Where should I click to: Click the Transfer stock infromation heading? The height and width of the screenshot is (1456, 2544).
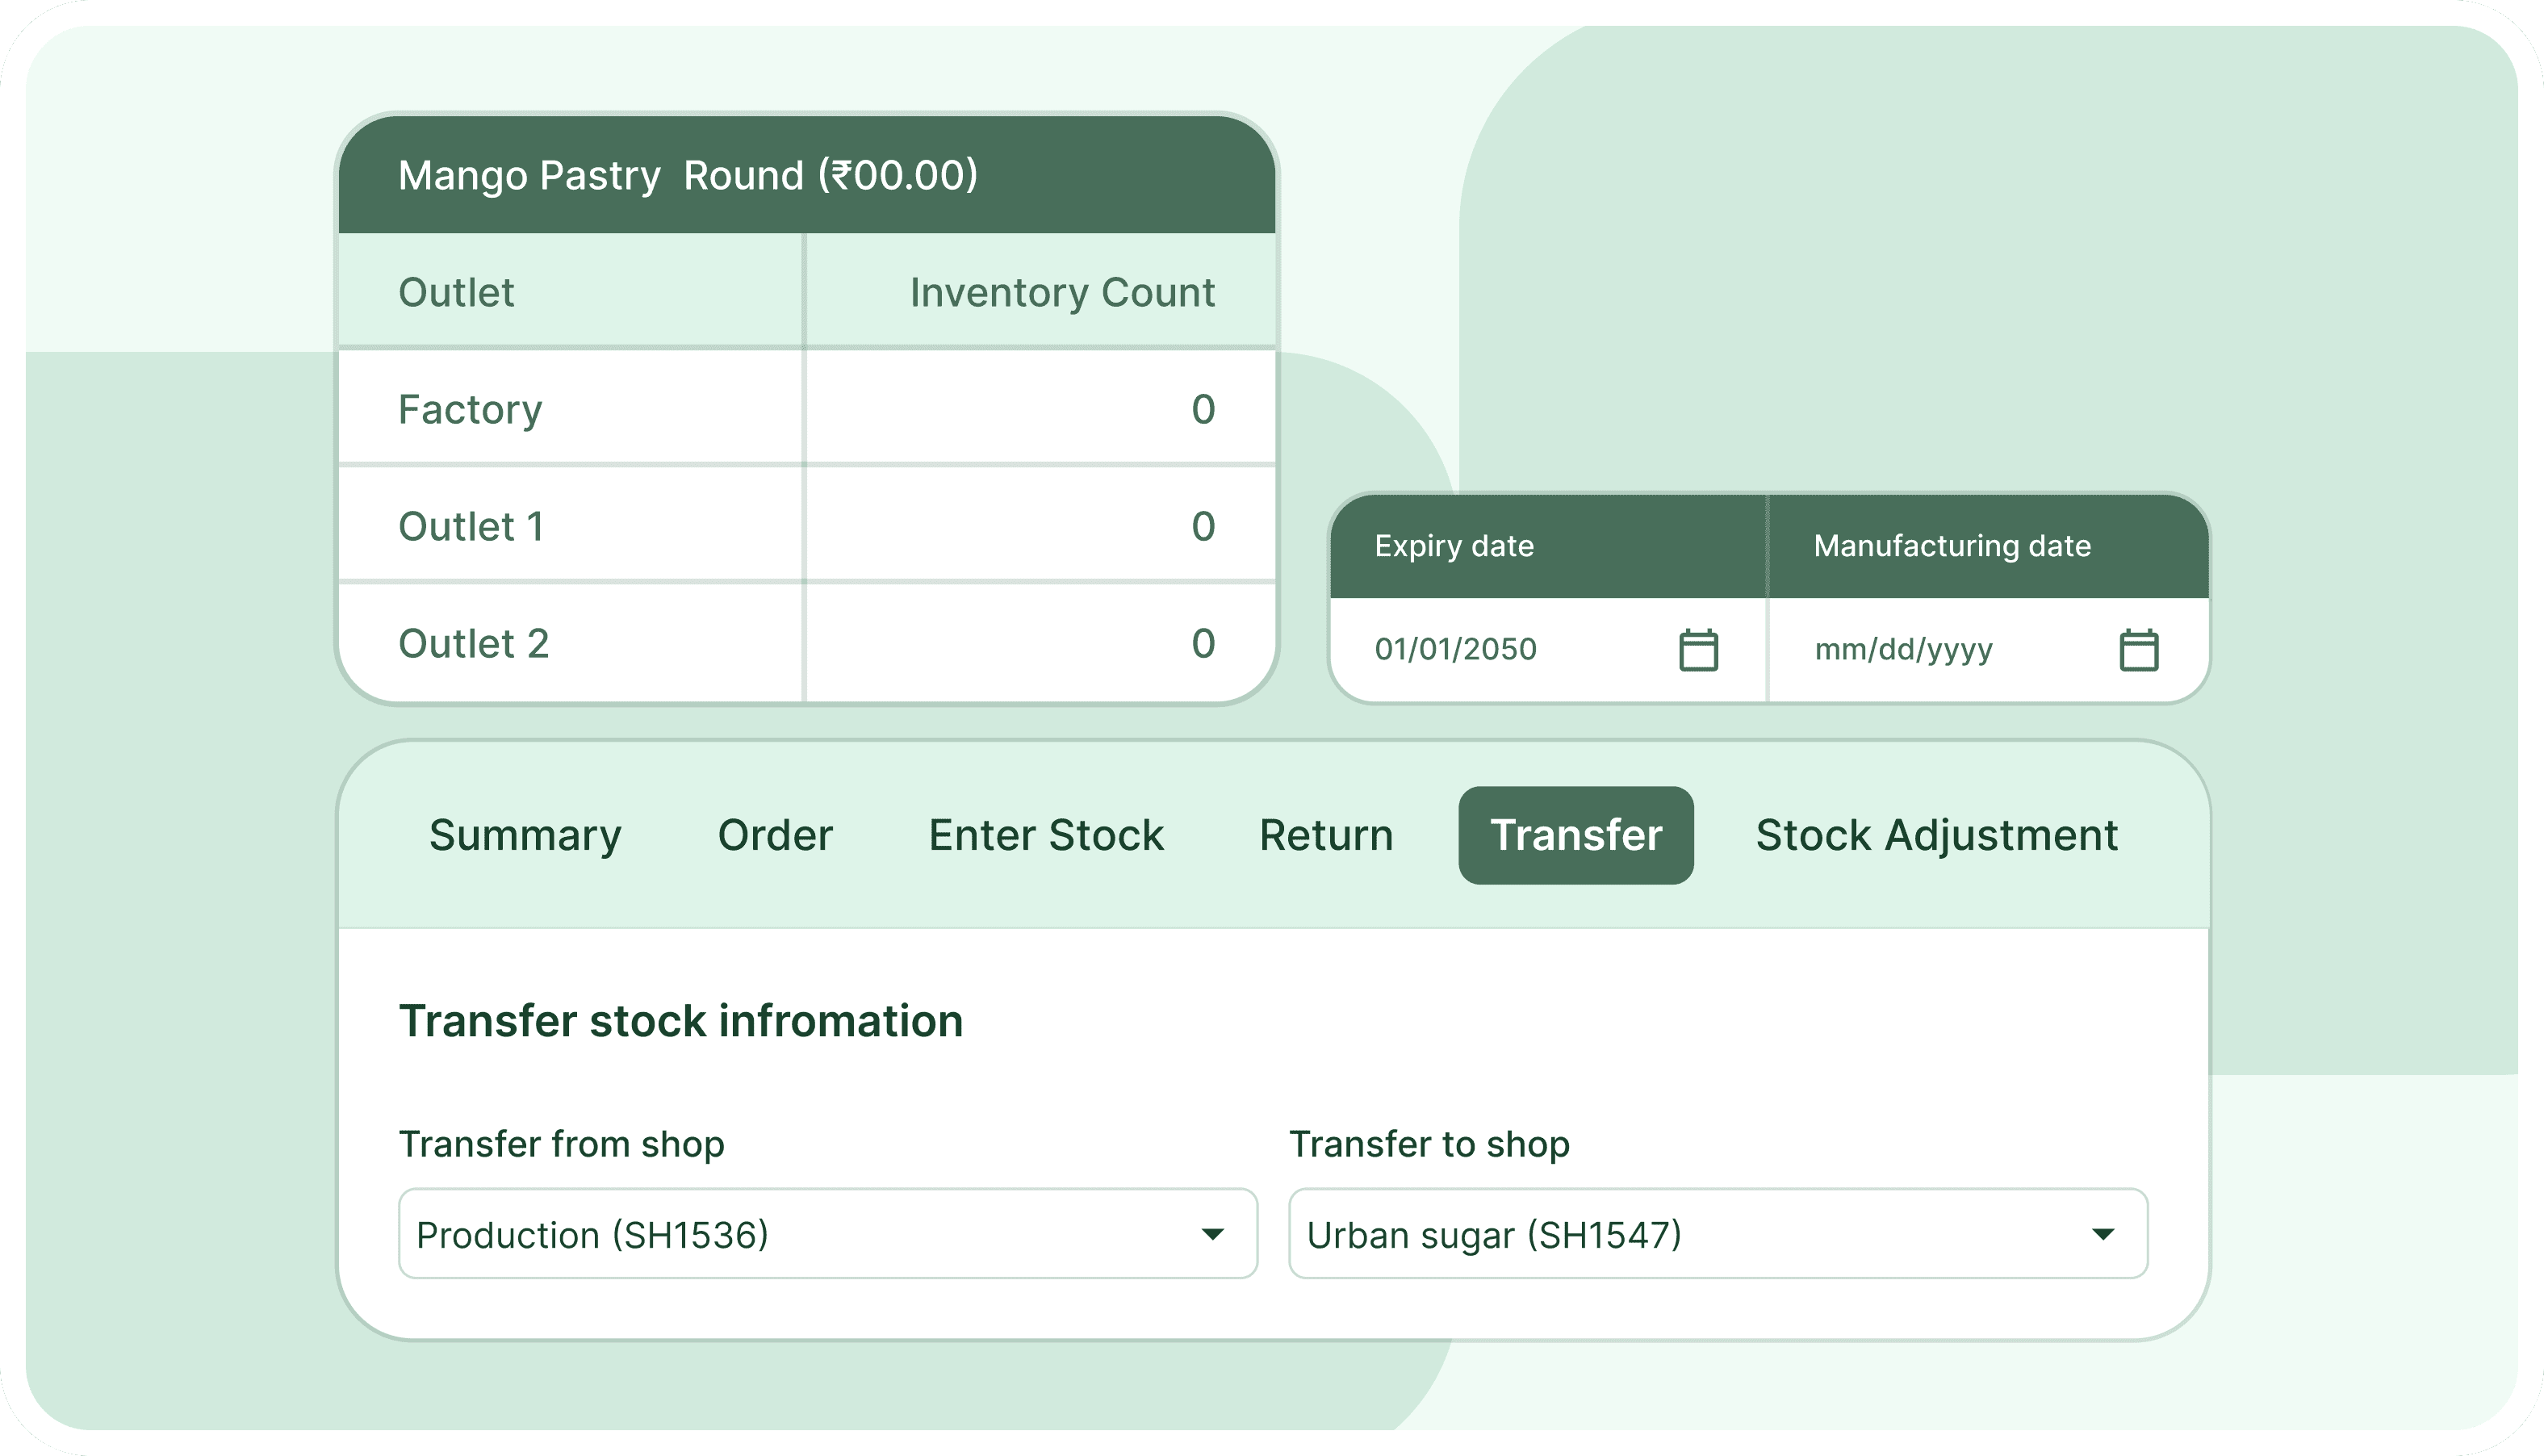pos(681,1021)
